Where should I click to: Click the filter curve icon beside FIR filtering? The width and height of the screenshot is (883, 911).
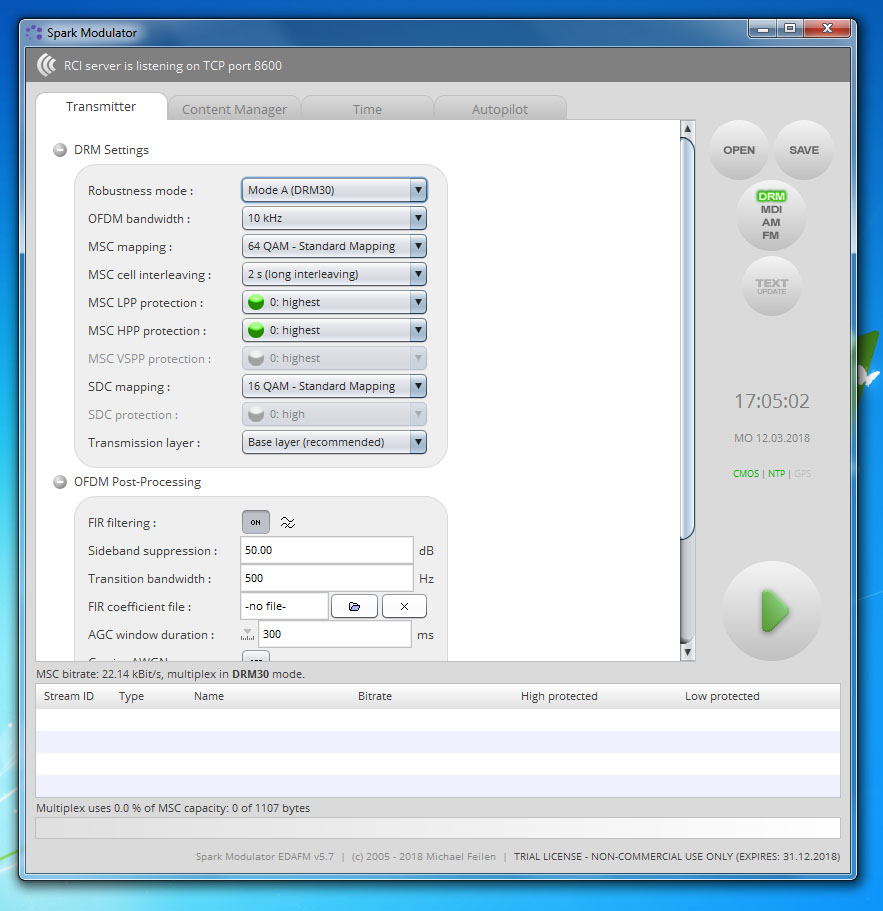tap(288, 522)
